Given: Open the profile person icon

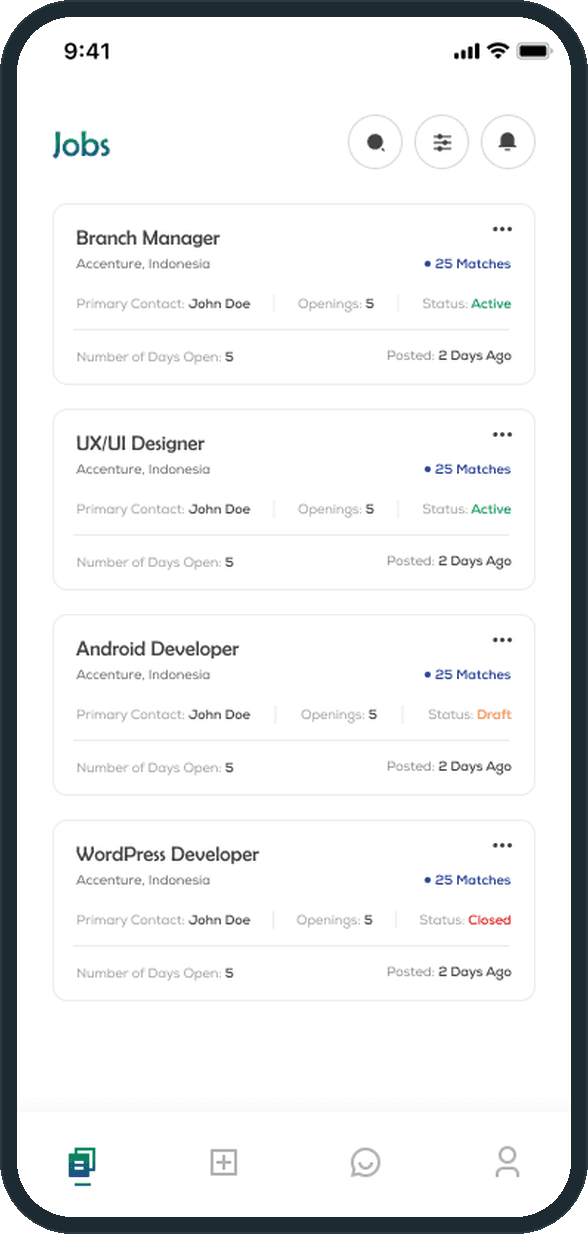Looking at the screenshot, I should coord(507,1162).
